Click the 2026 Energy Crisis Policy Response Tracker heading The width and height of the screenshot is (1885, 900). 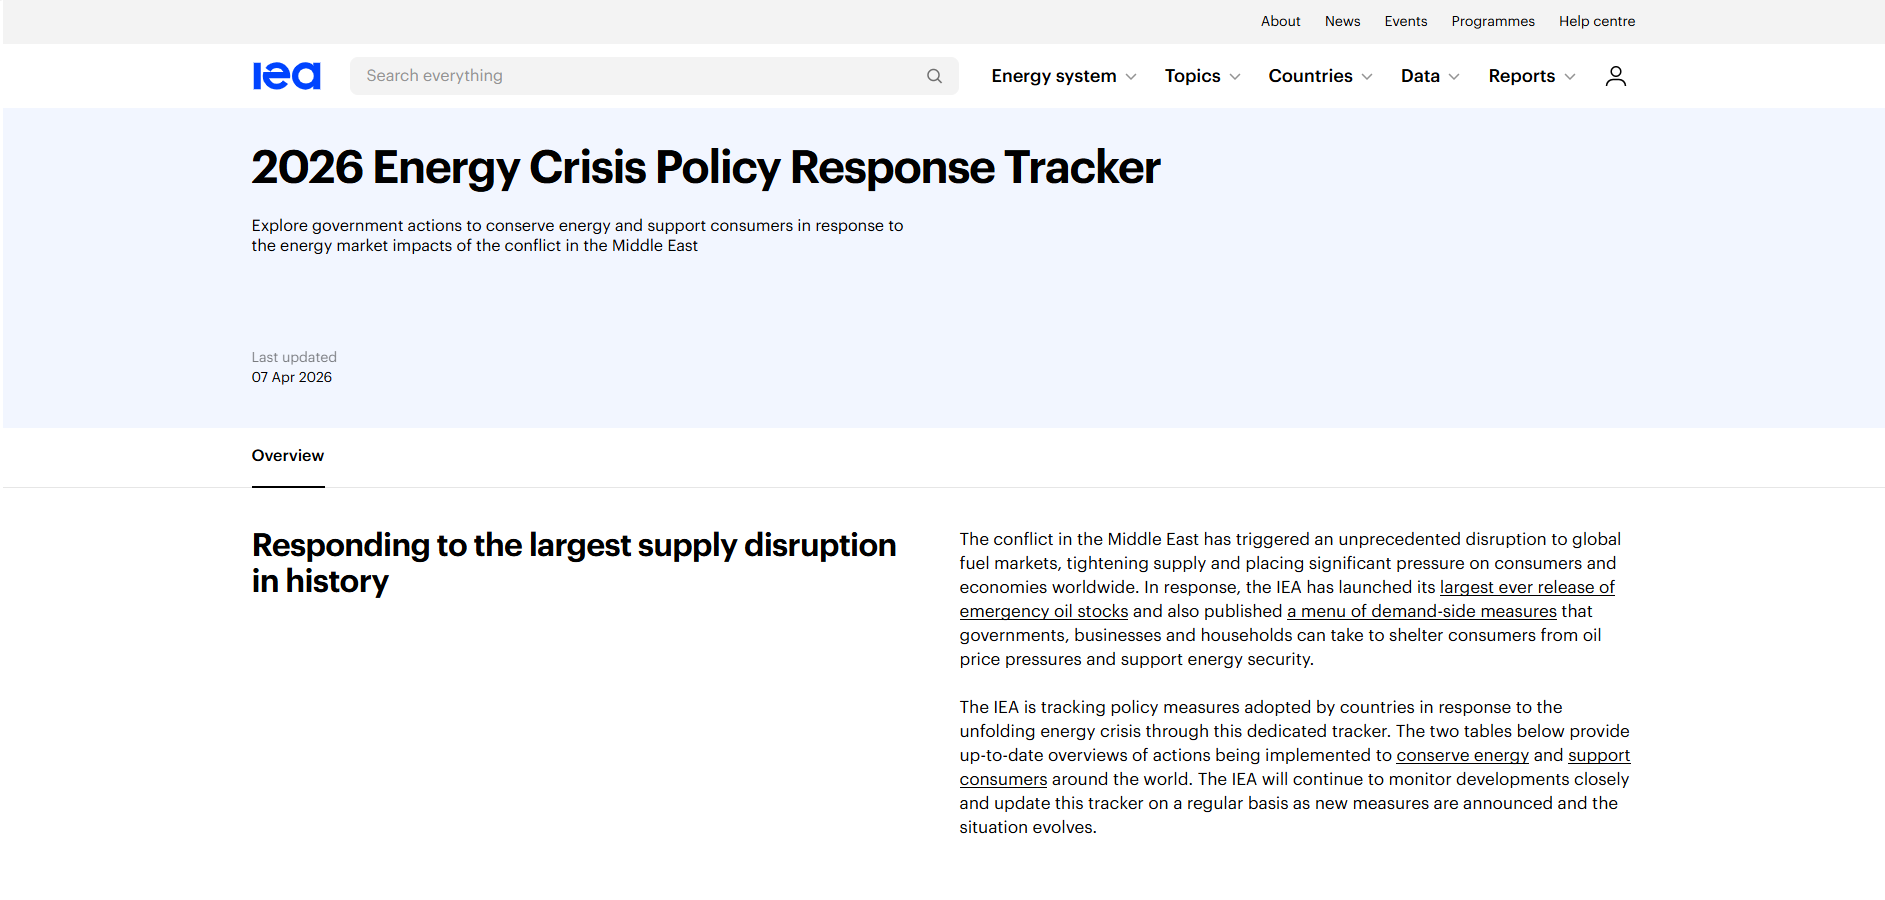[705, 167]
